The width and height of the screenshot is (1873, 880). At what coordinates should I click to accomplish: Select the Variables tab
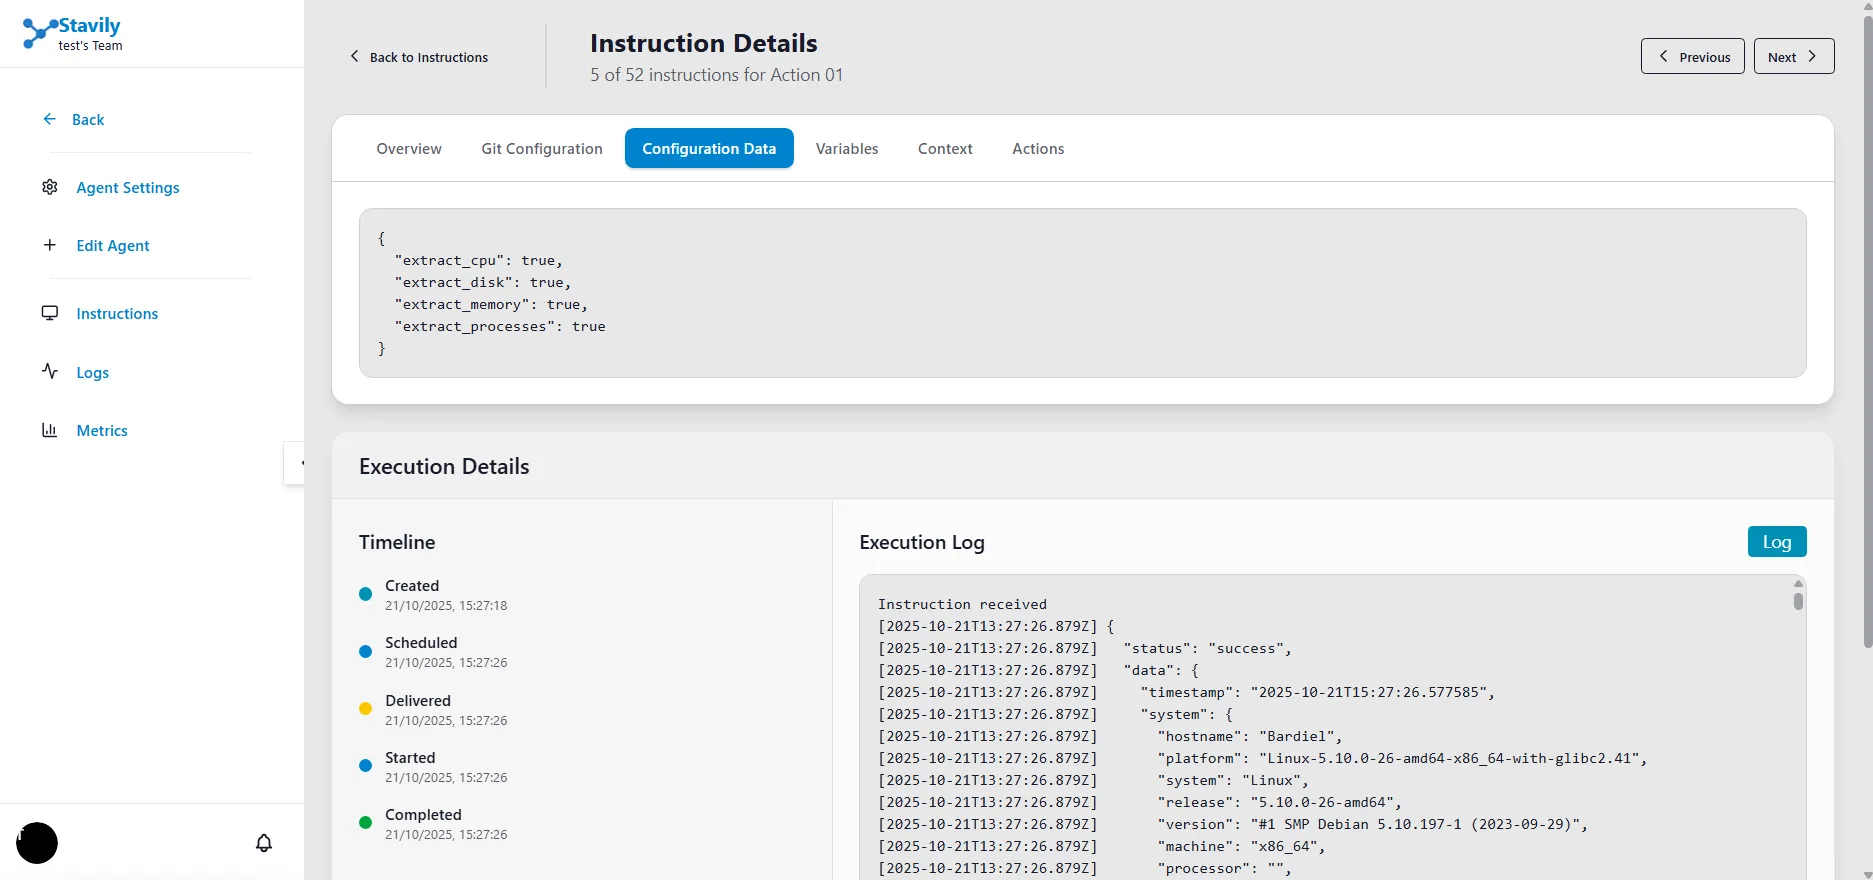(847, 148)
